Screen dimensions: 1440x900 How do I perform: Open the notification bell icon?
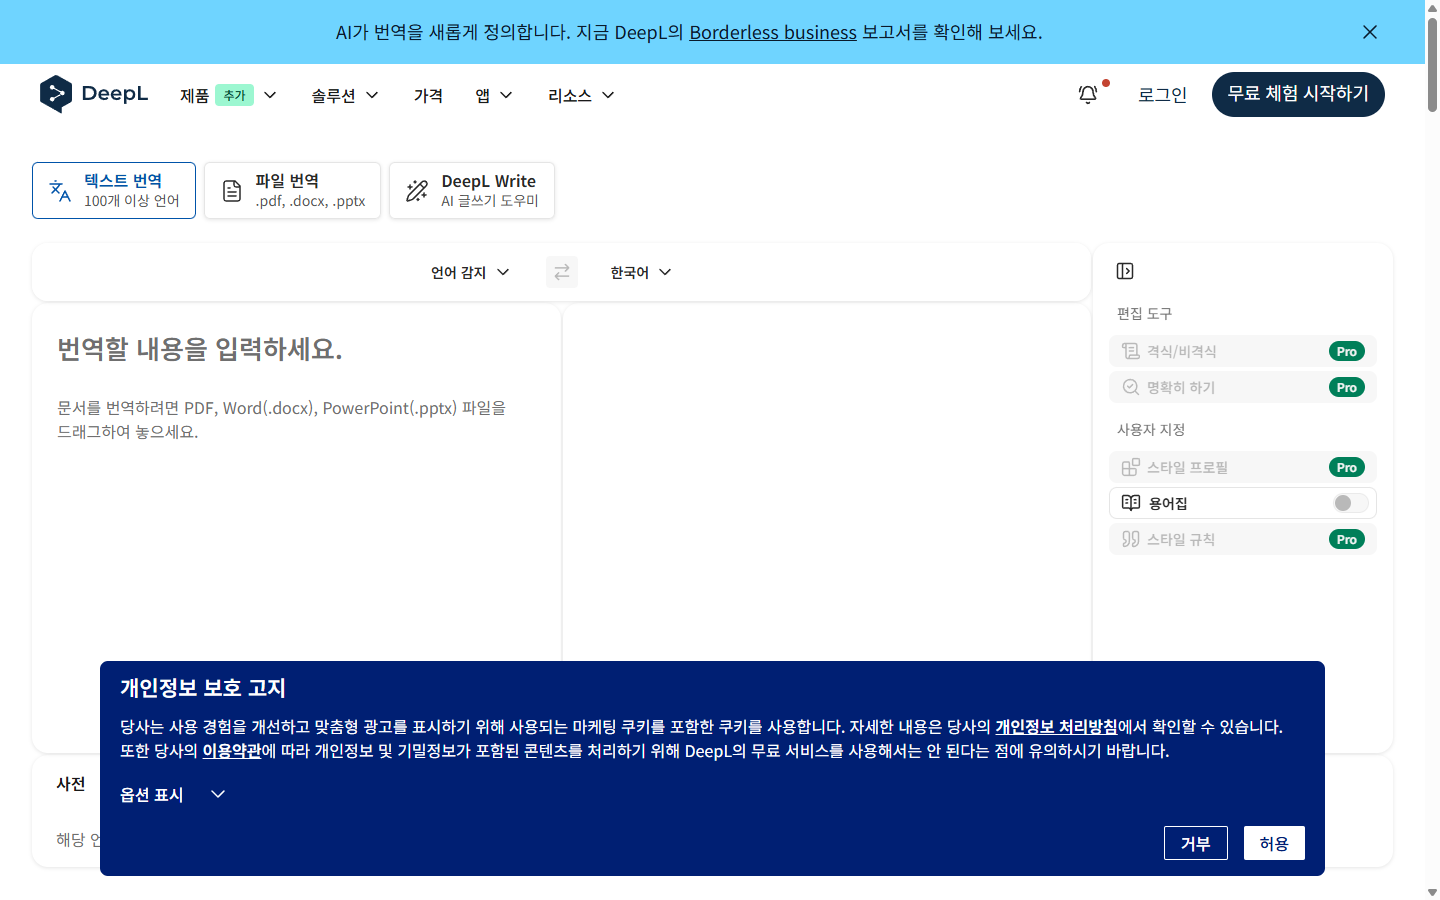[x=1088, y=93]
